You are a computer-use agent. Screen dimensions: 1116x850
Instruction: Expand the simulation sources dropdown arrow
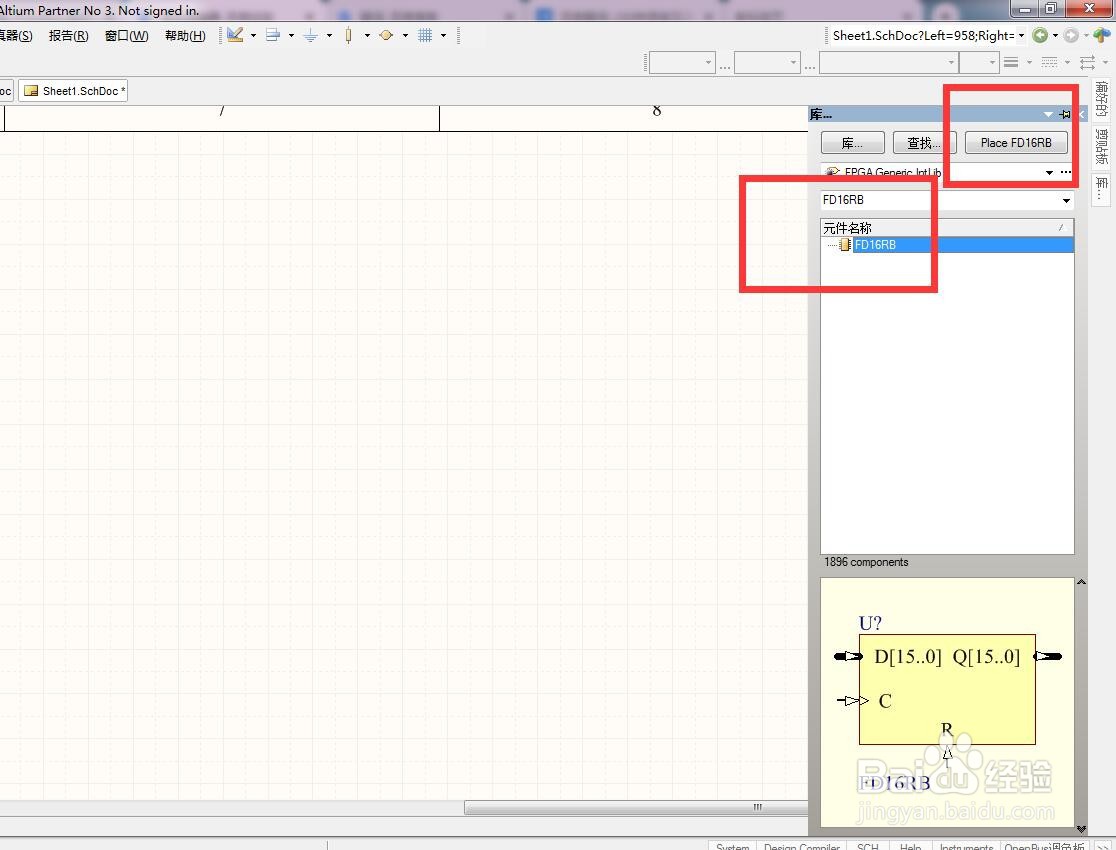(x=405, y=35)
